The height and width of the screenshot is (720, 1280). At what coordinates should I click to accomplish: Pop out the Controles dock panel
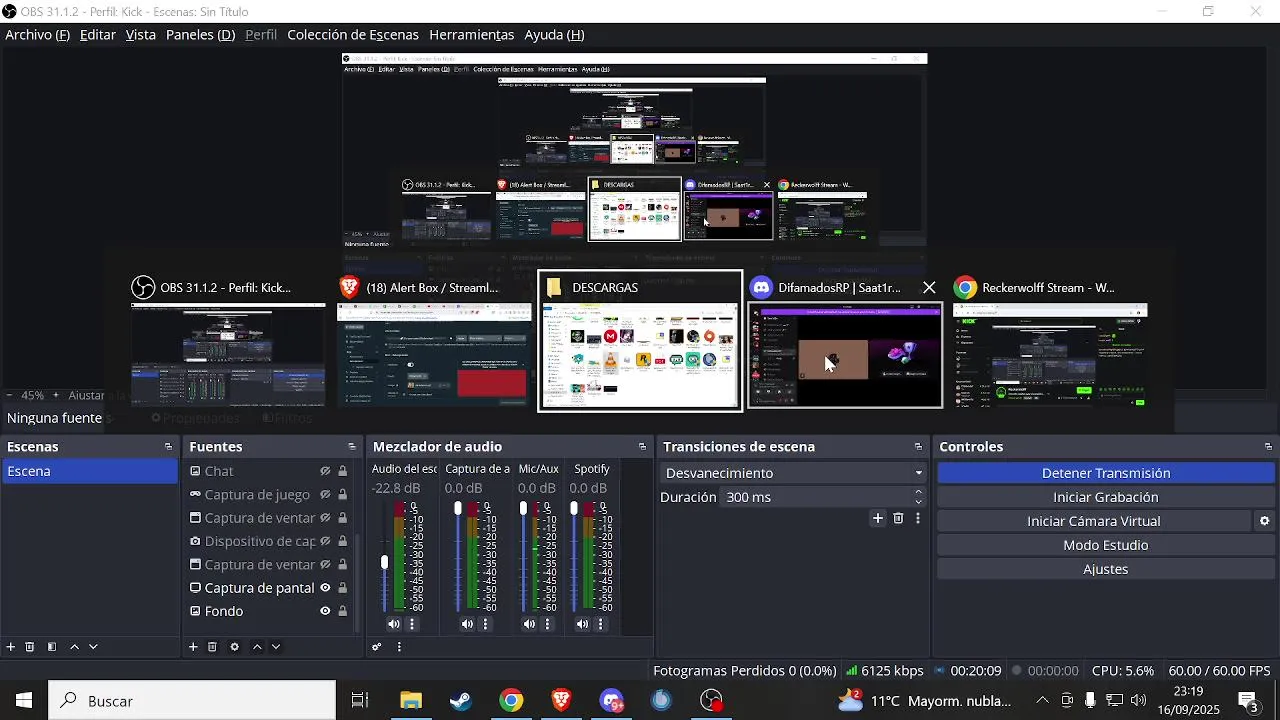(x=1268, y=447)
